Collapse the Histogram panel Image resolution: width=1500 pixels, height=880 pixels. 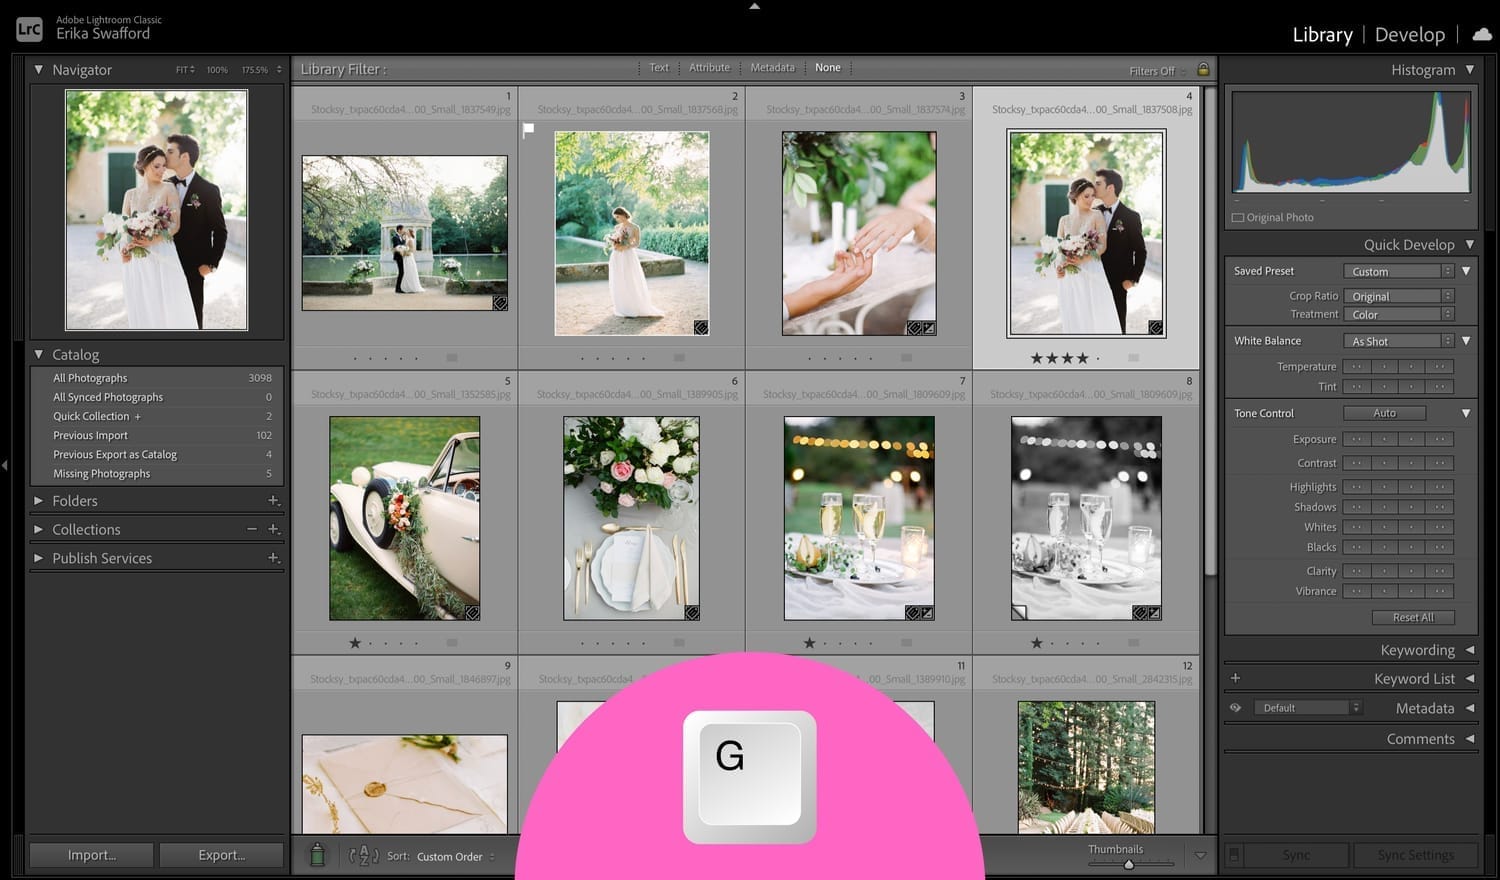click(1469, 70)
